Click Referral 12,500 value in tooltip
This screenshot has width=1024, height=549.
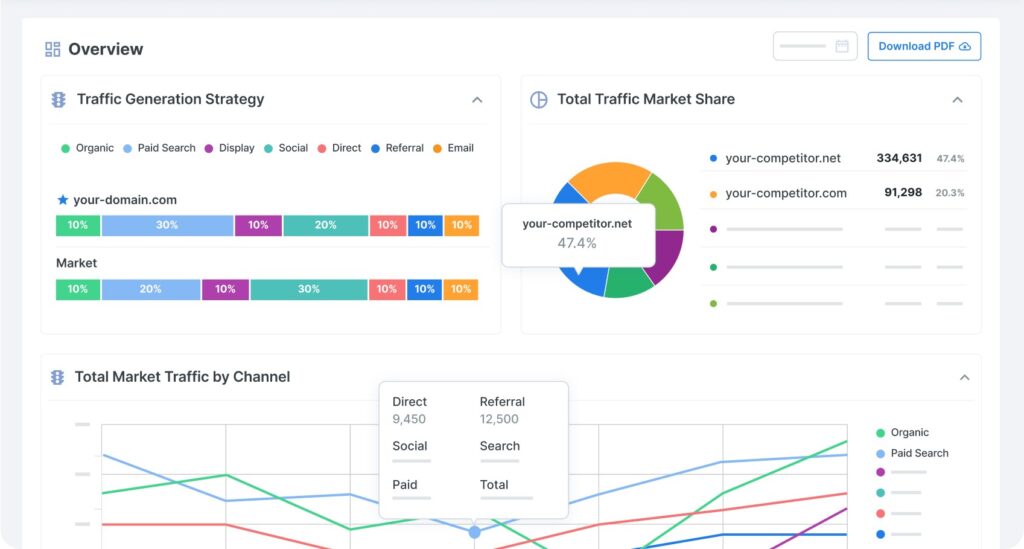click(x=499, y=419)
